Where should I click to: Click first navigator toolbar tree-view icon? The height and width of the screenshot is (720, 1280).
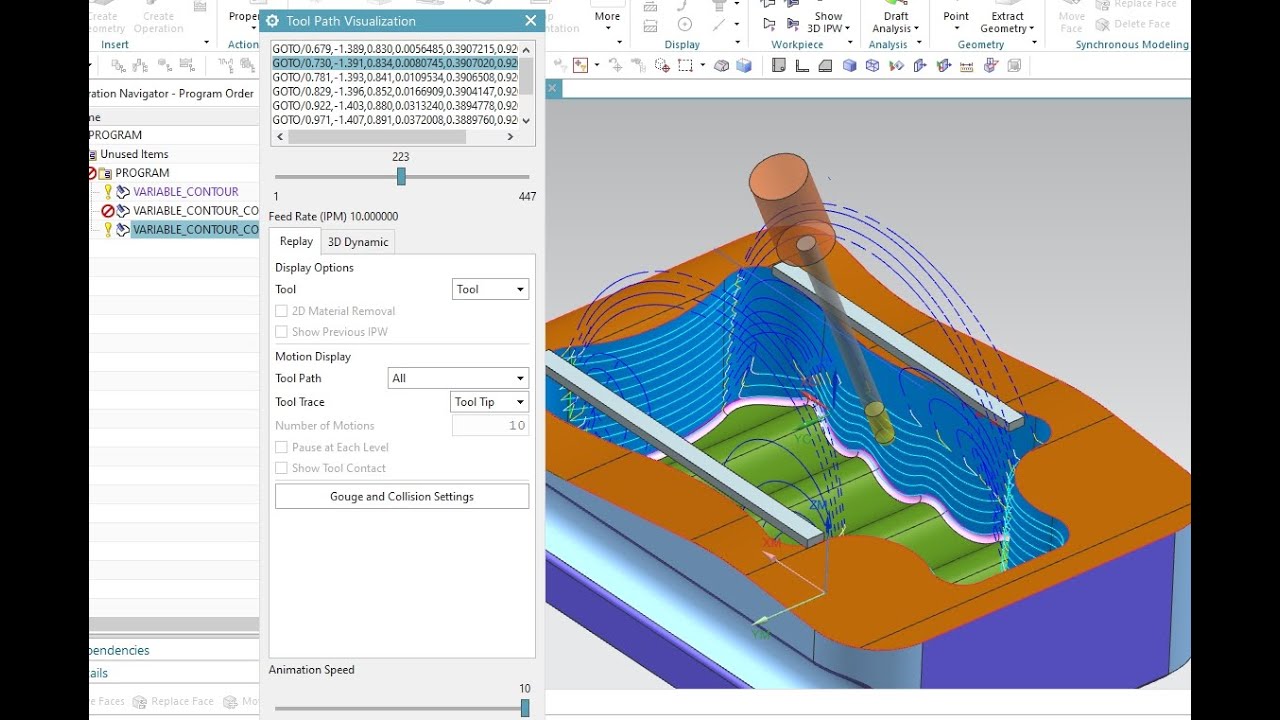pos(119,66)
